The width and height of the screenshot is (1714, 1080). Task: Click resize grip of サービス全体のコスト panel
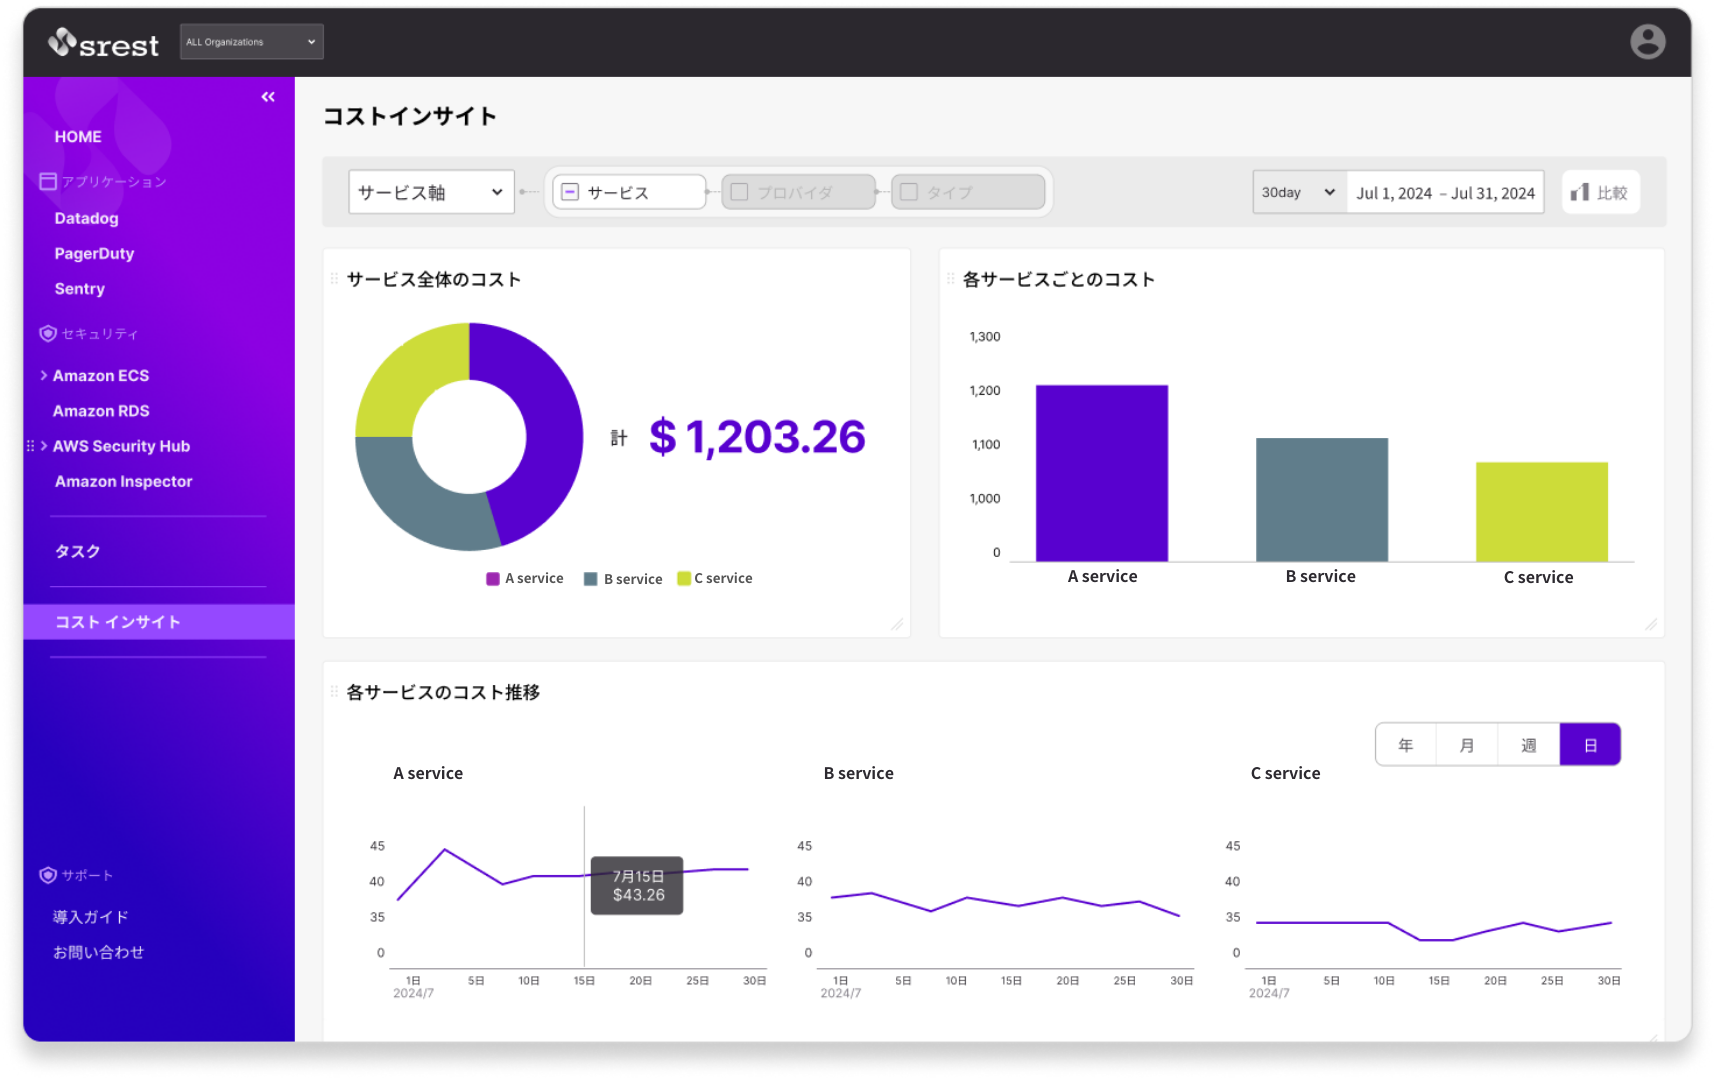point(897,624)
